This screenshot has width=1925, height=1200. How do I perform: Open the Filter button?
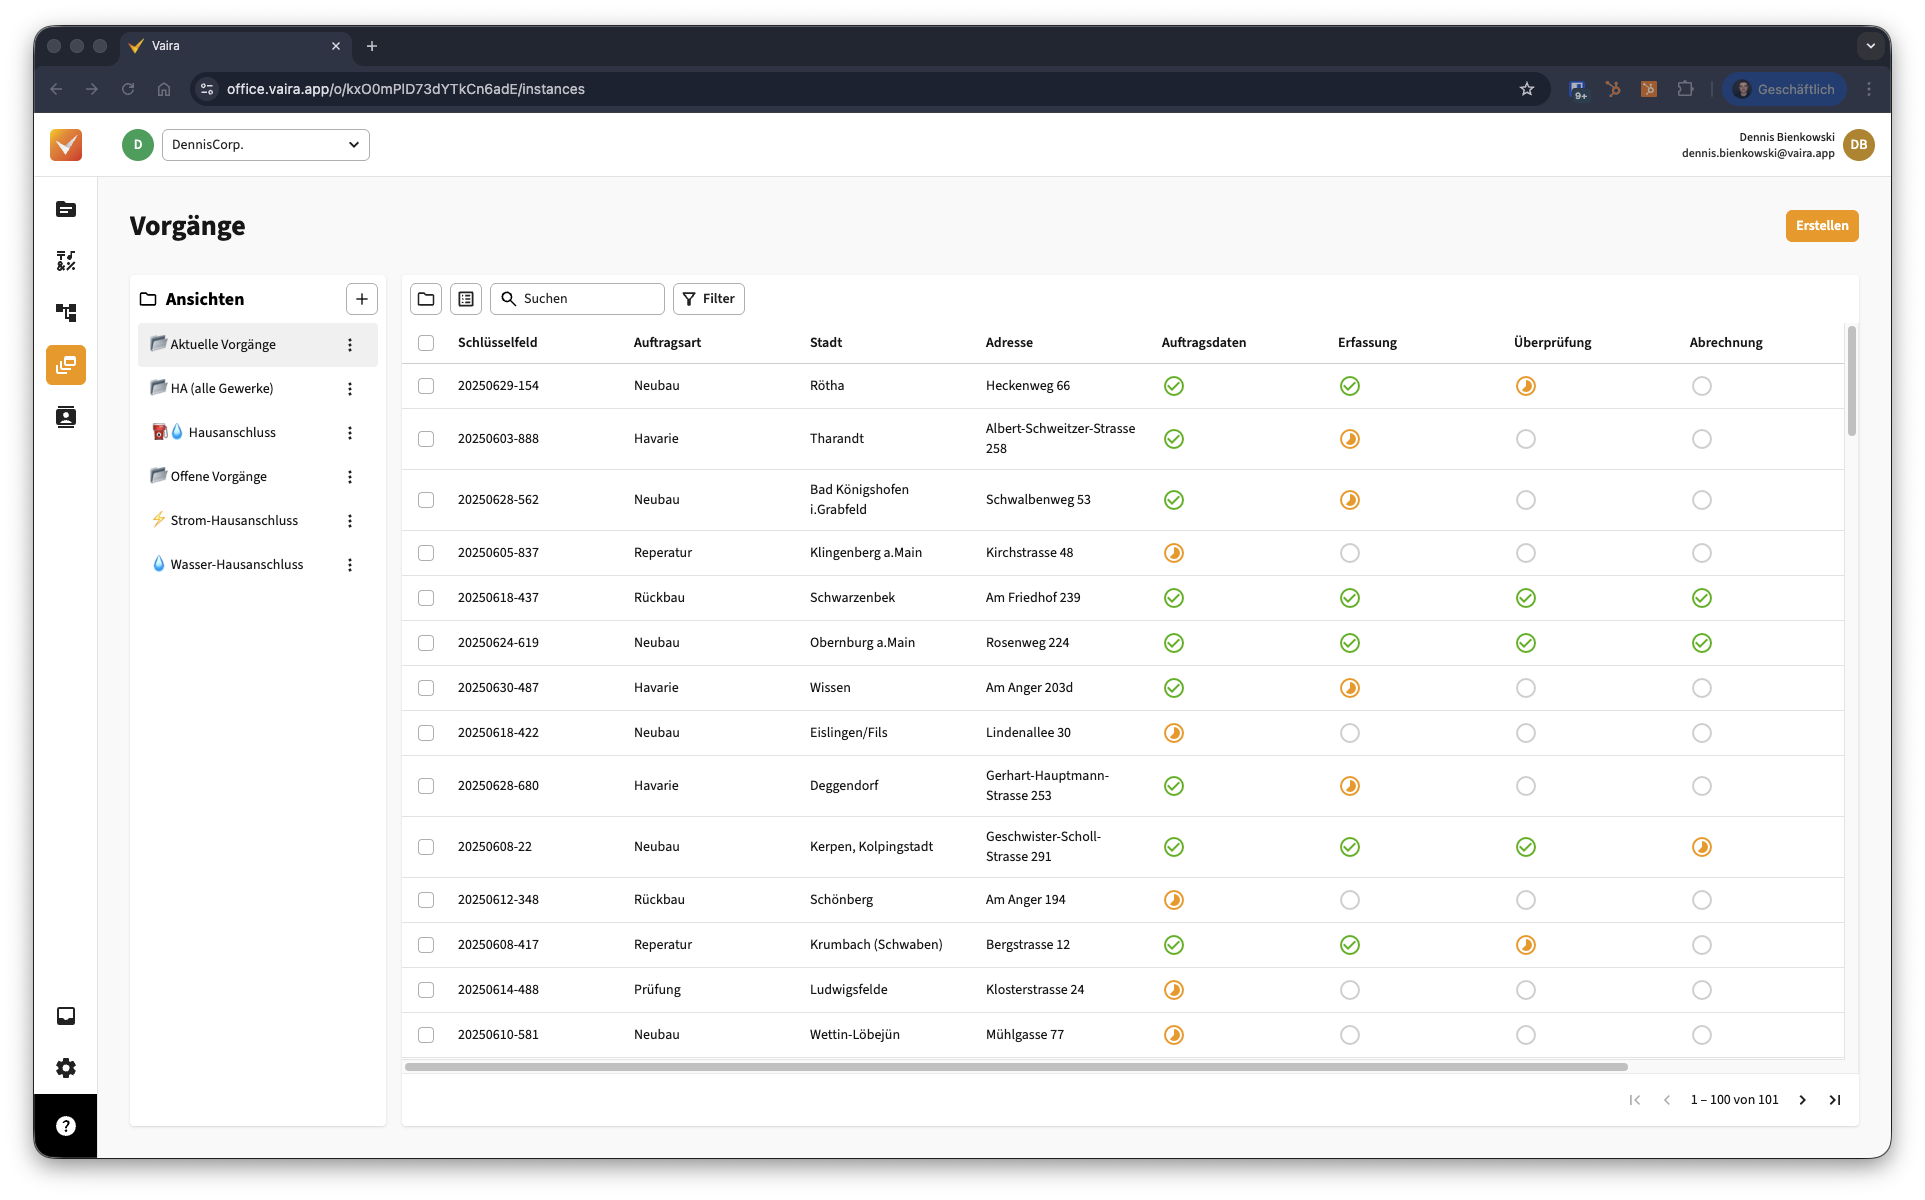tap(709, 299)
